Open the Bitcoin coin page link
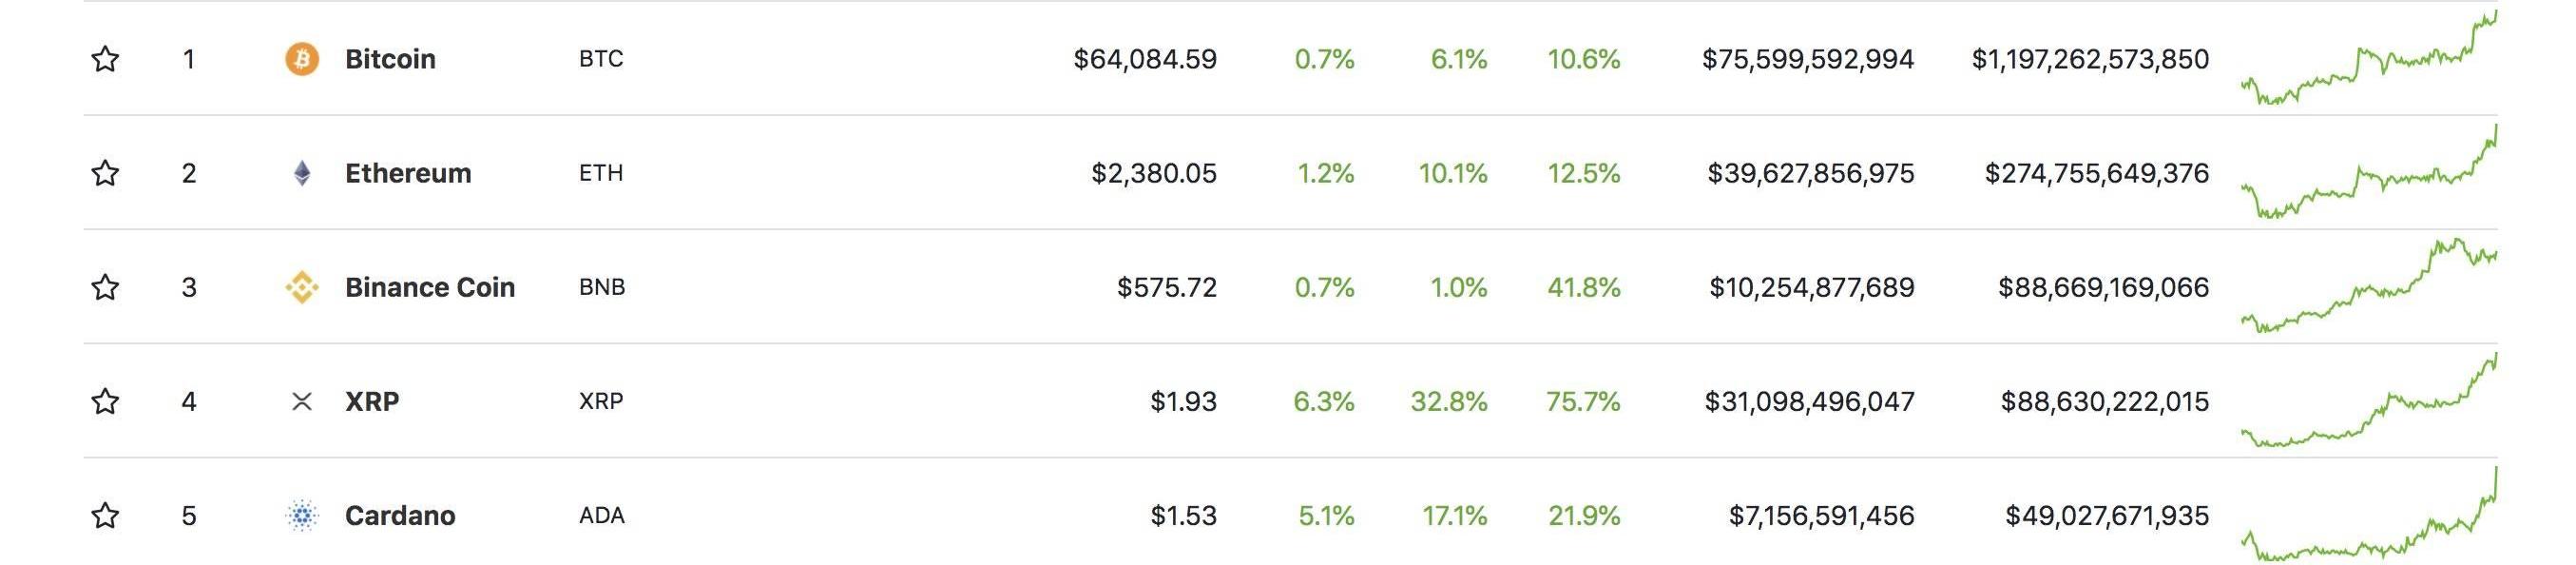 [x=390, y=59]
